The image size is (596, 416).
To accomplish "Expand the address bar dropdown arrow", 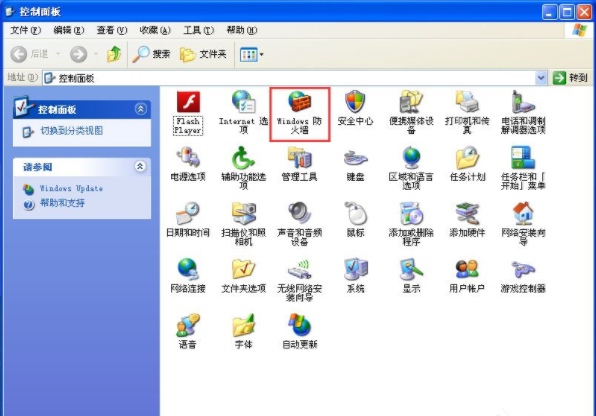I will [x=541, y=78].
